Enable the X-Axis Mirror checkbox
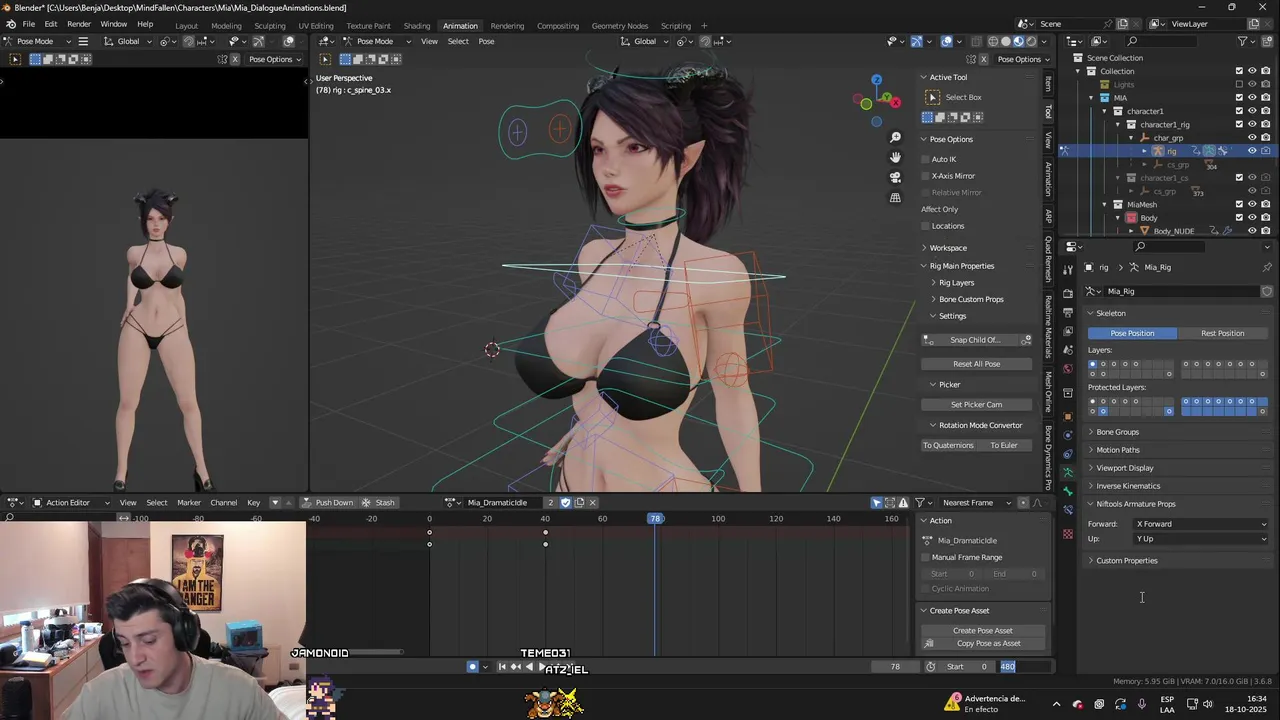Screen dimensions: 1280x720 coord(926,176)
